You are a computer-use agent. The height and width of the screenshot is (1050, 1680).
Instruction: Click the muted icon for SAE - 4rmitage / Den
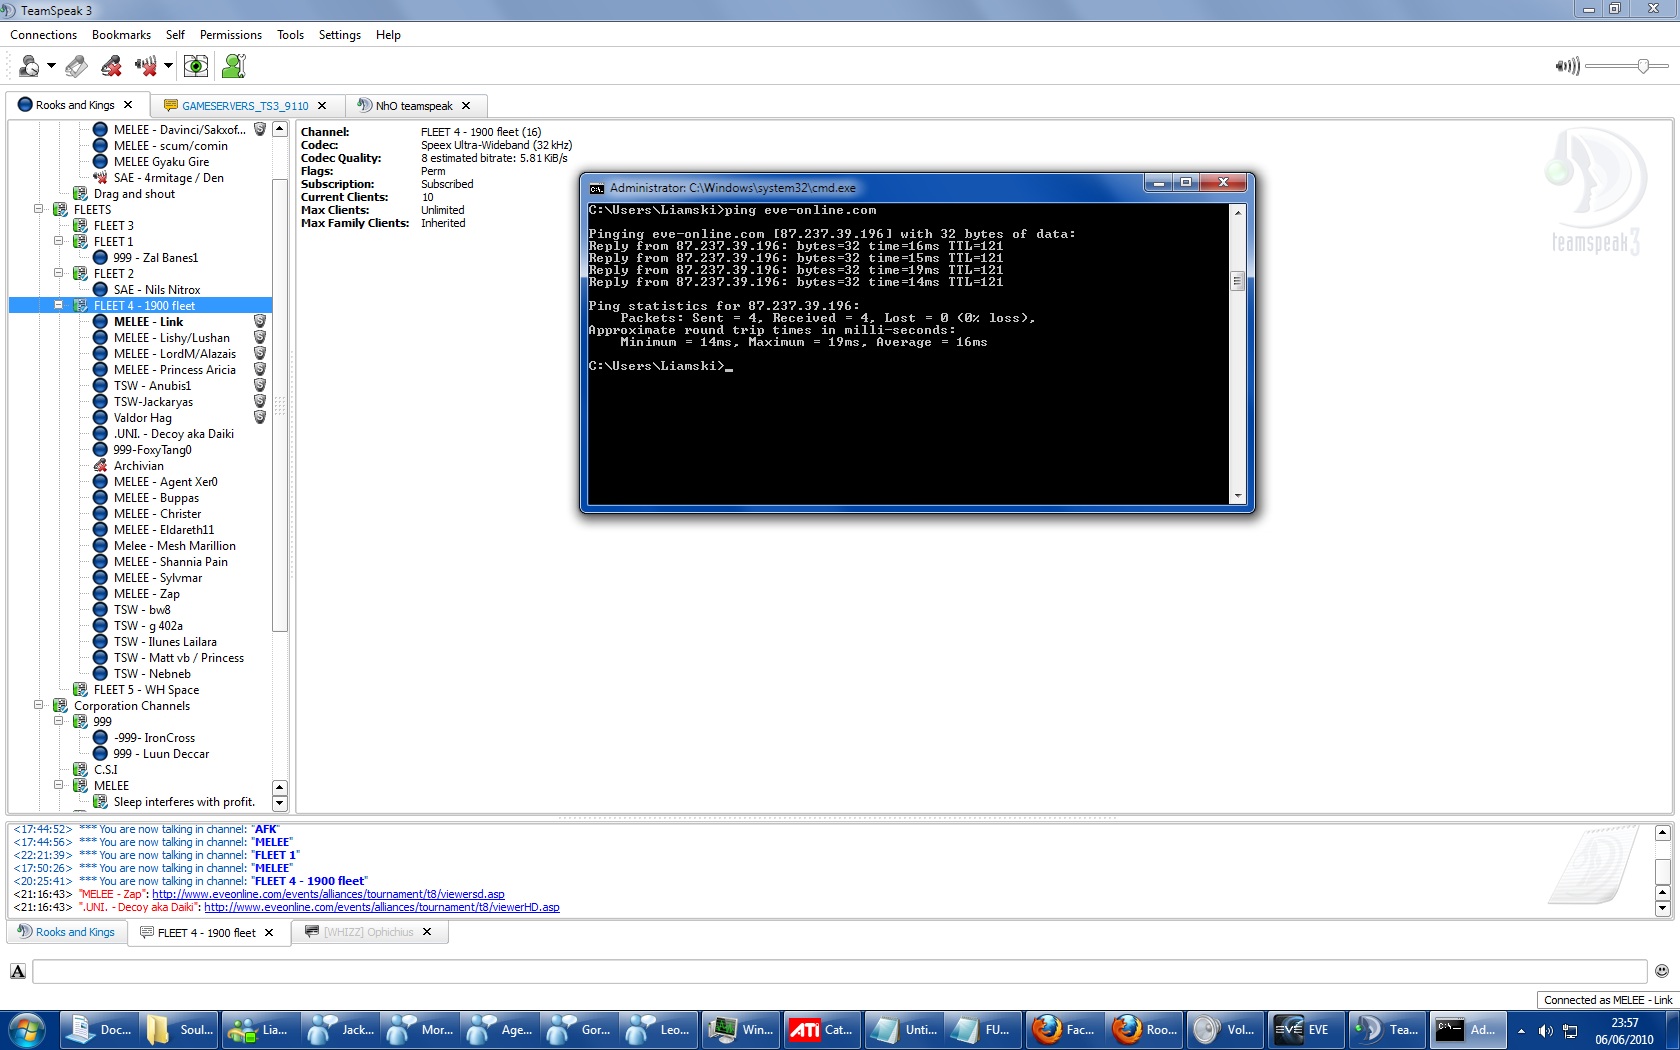(100, 178)
